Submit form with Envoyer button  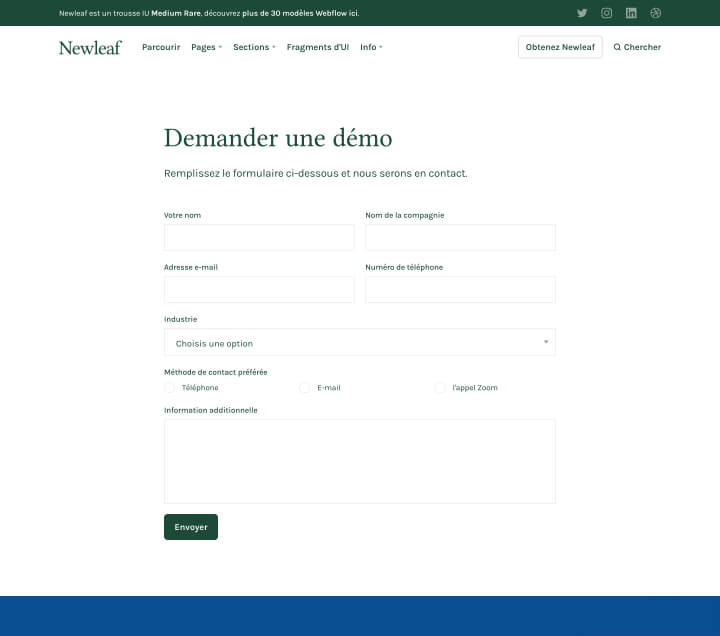pyautogui.click(x=191, y=527)
